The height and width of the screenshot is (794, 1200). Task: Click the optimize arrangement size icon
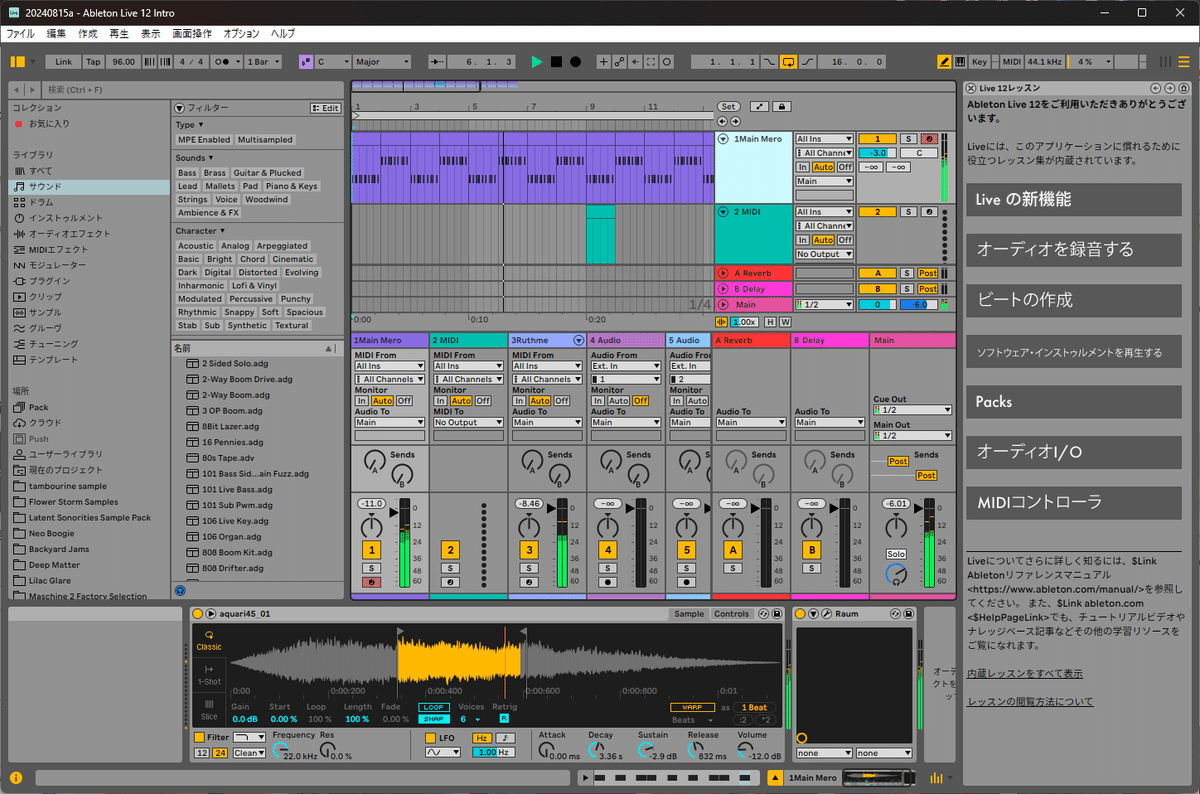point(759,106)
